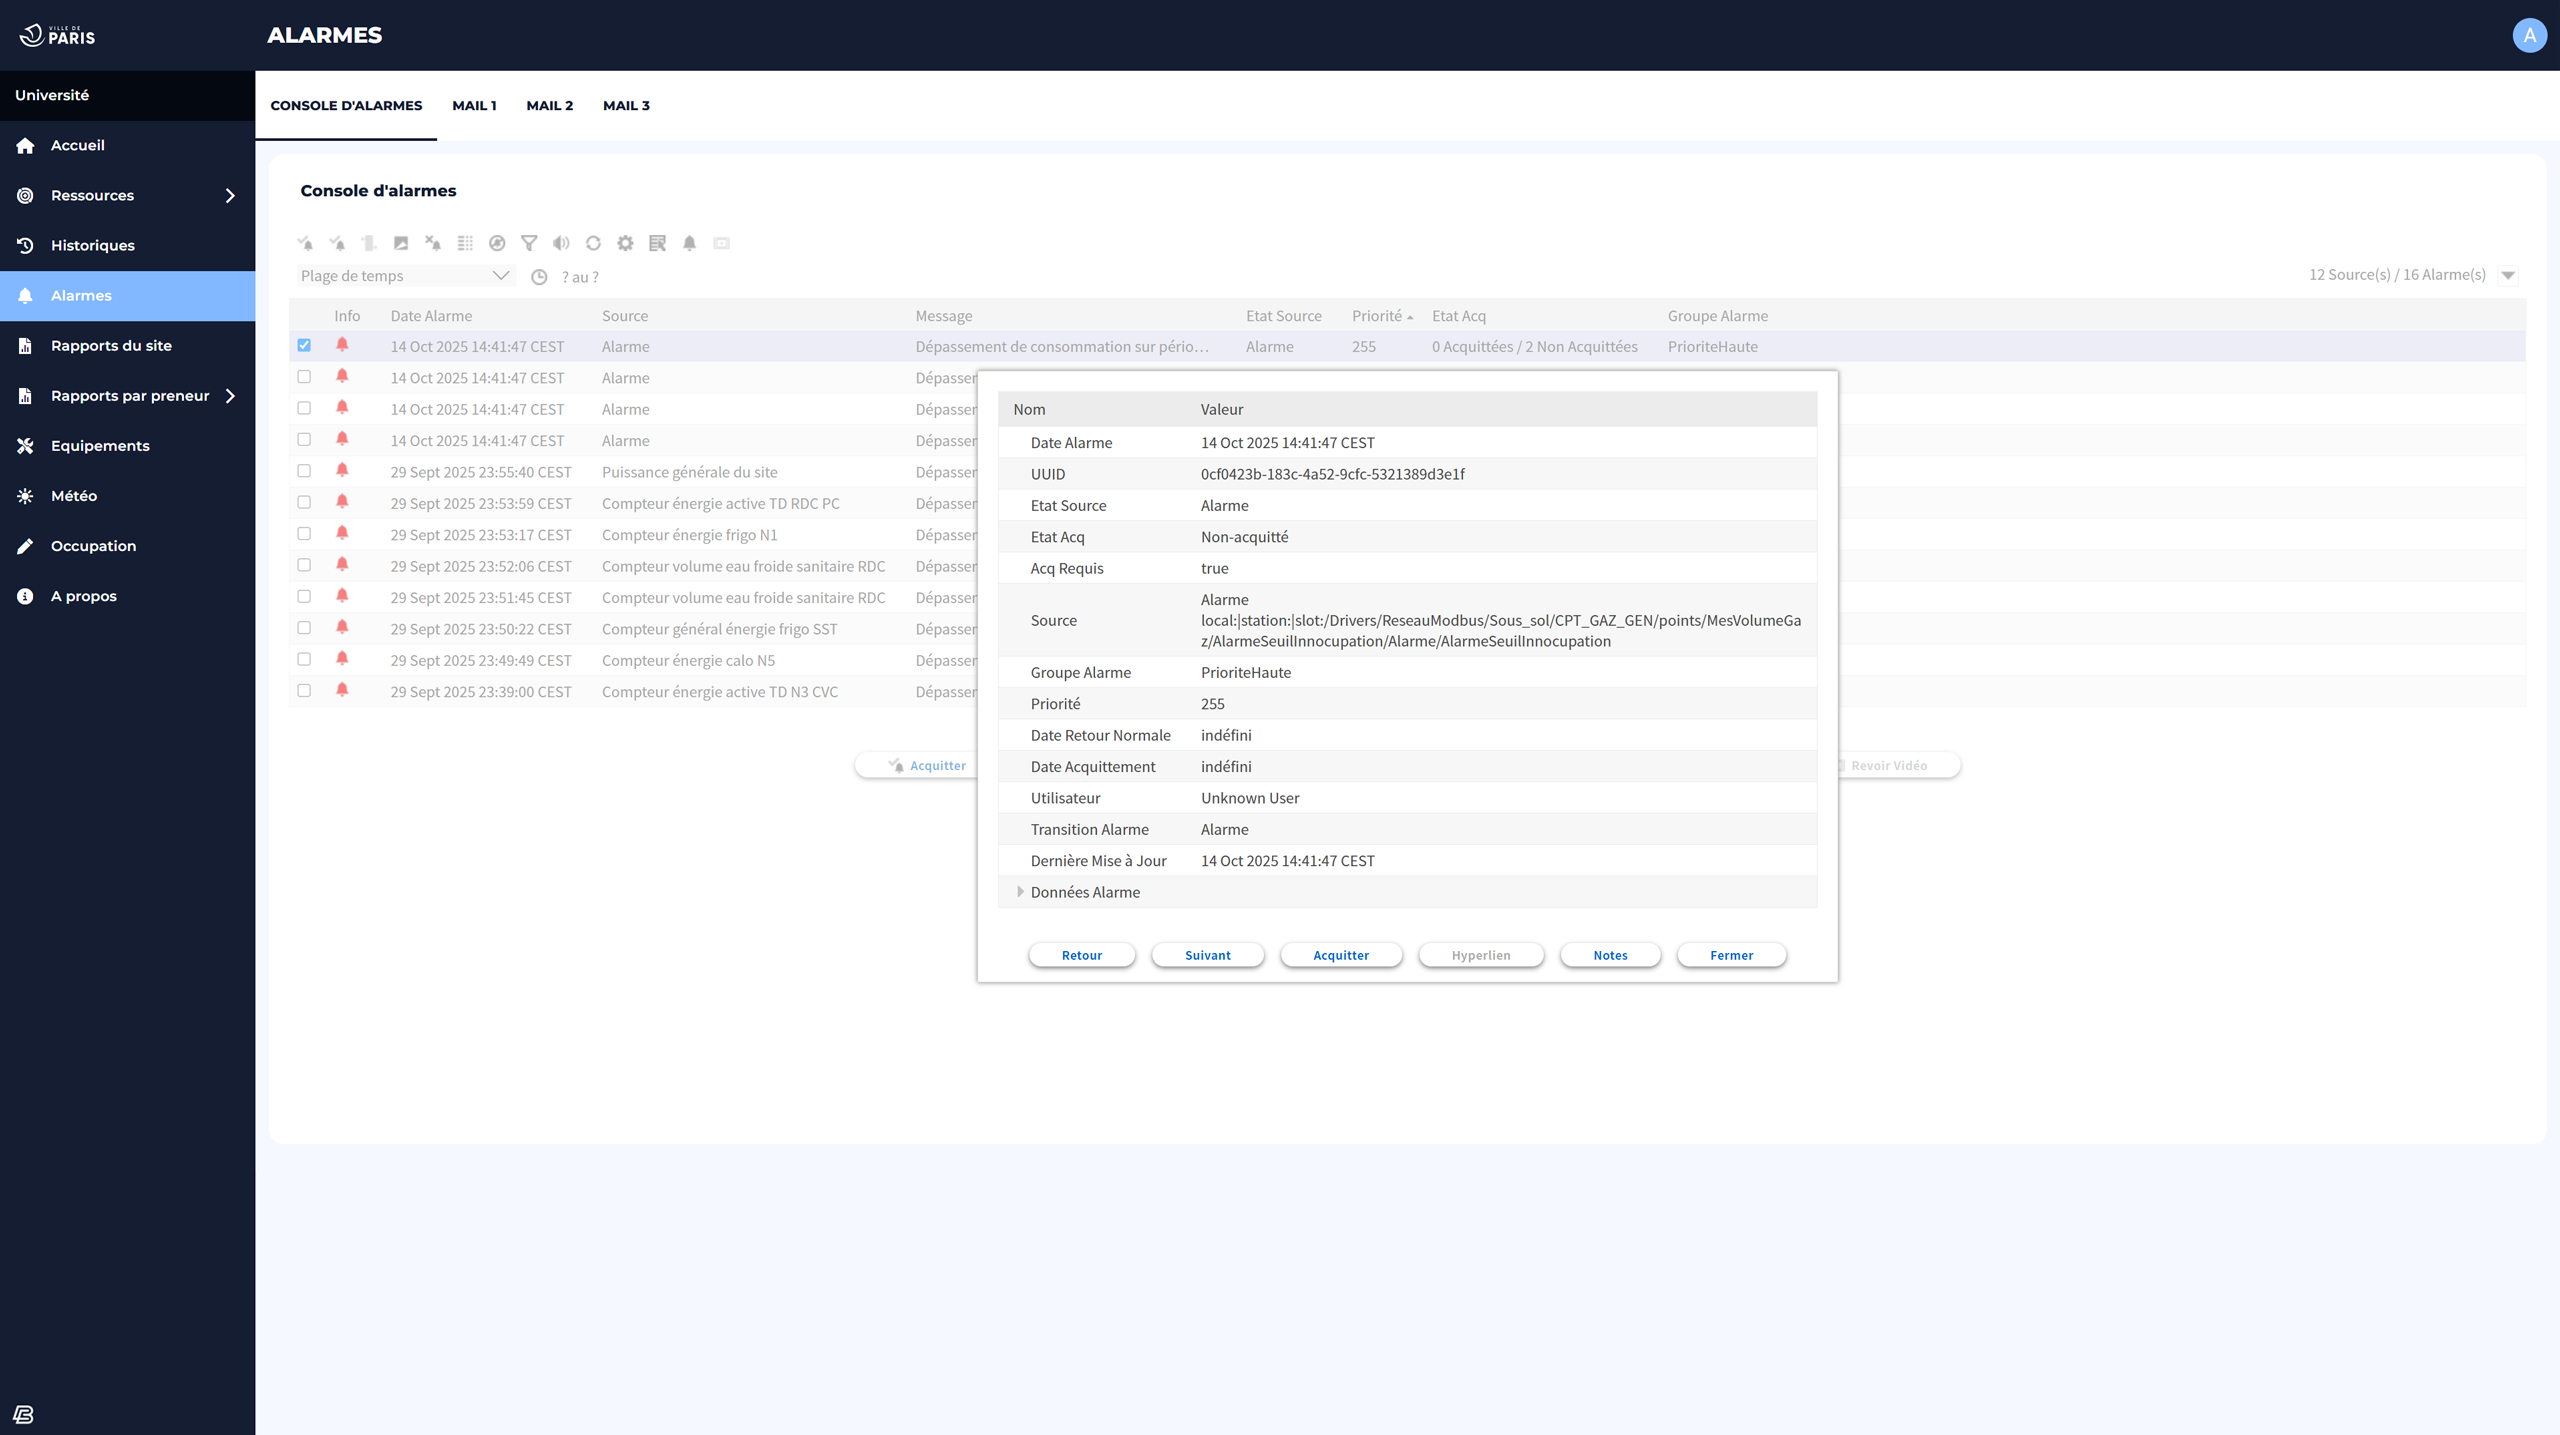The height and width of the screenshot is (1435, 2560).
Task: Check the Puissance générale du site row checkbox
Action: (304, 471)
